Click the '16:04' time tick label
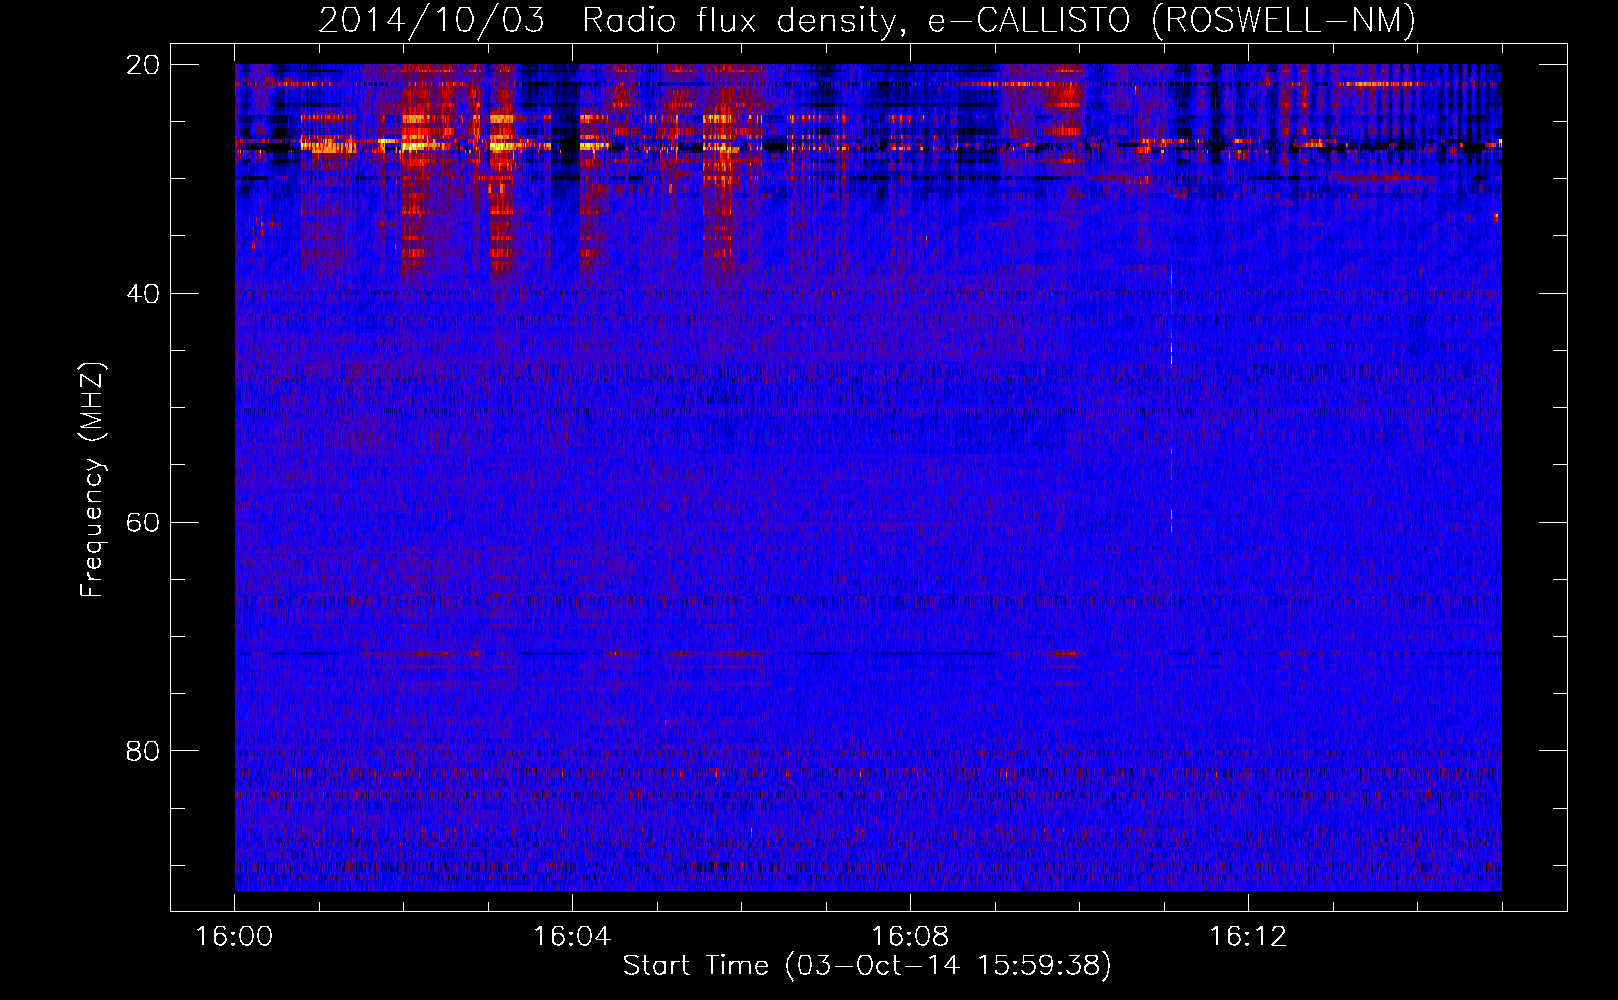 pos(572,936)
